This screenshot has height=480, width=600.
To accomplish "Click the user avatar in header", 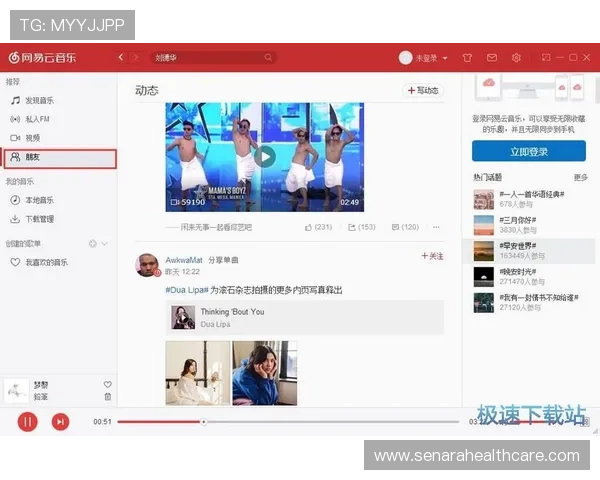I will (x=405, y=58).
